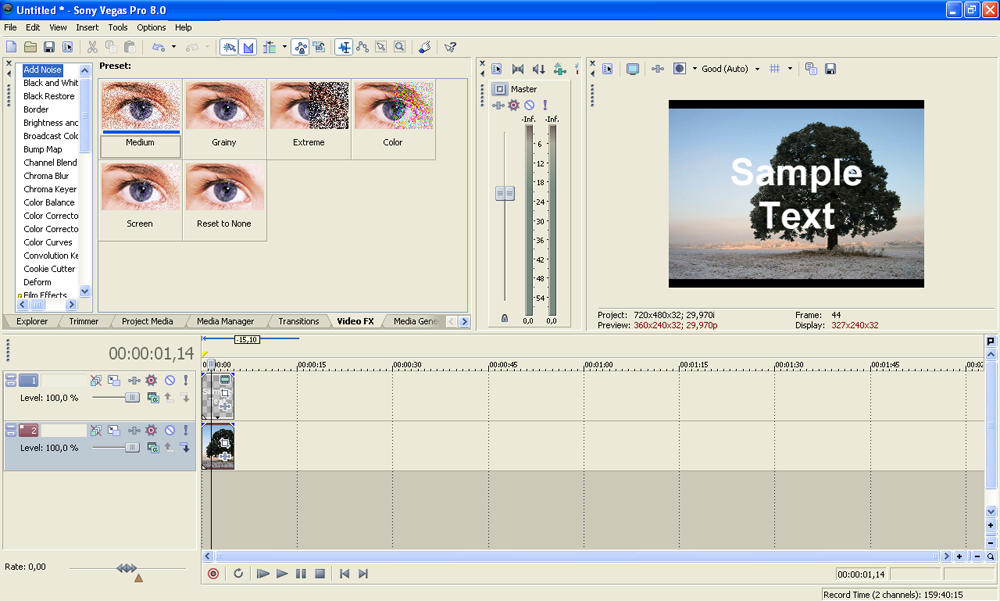Toggle Enable Snapping button
Viewport: 1000px width, 601px height.
point(229,47)
